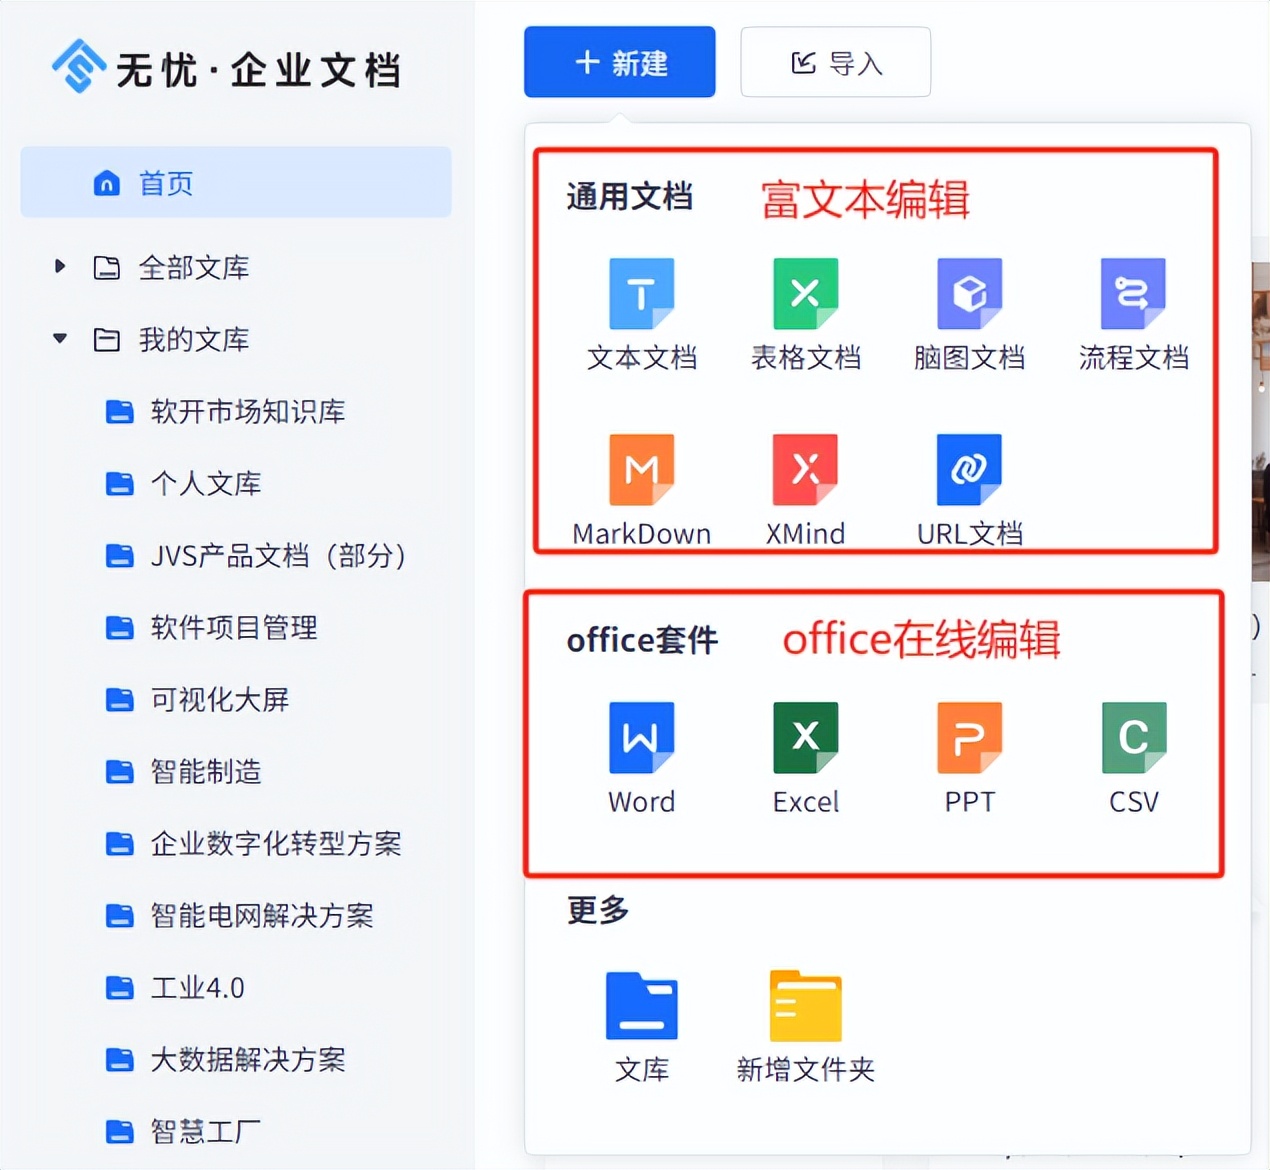Select the 智慧工厂 library name
The image size is (1270, 1170).
(x=206, y=1132)
